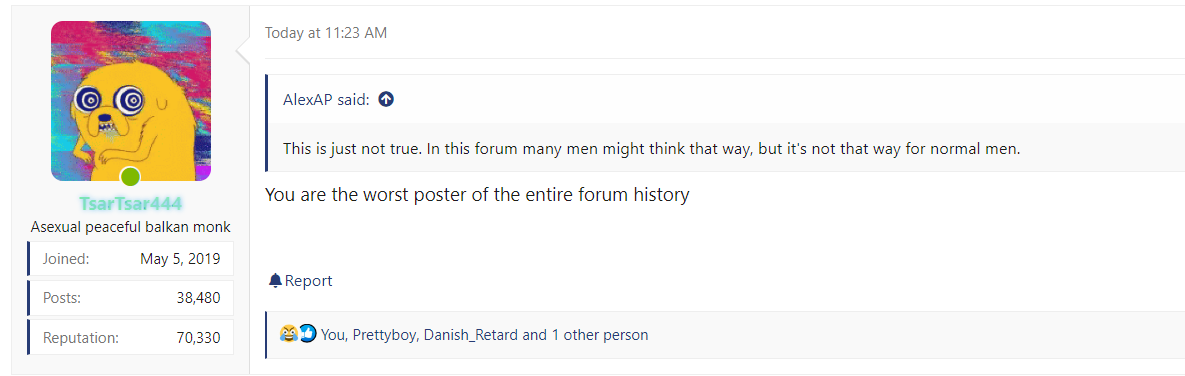Click the 'AlexAP said:' quote header
The image size is (1185, 376).
[326, 100]
